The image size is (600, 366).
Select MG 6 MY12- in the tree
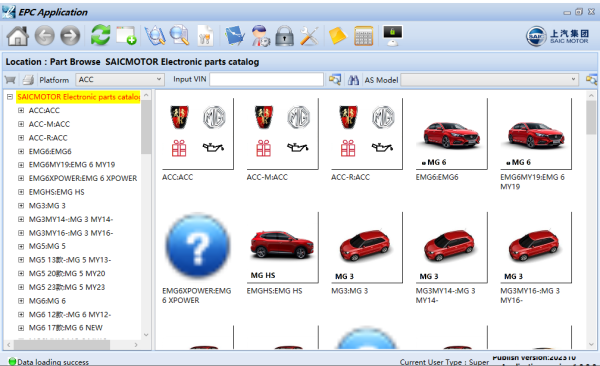click(x=70, y=314)
